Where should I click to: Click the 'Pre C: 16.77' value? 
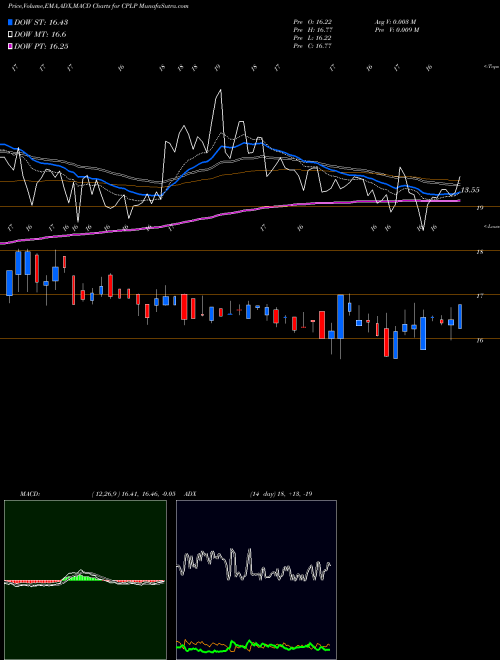tap(313, 46)
